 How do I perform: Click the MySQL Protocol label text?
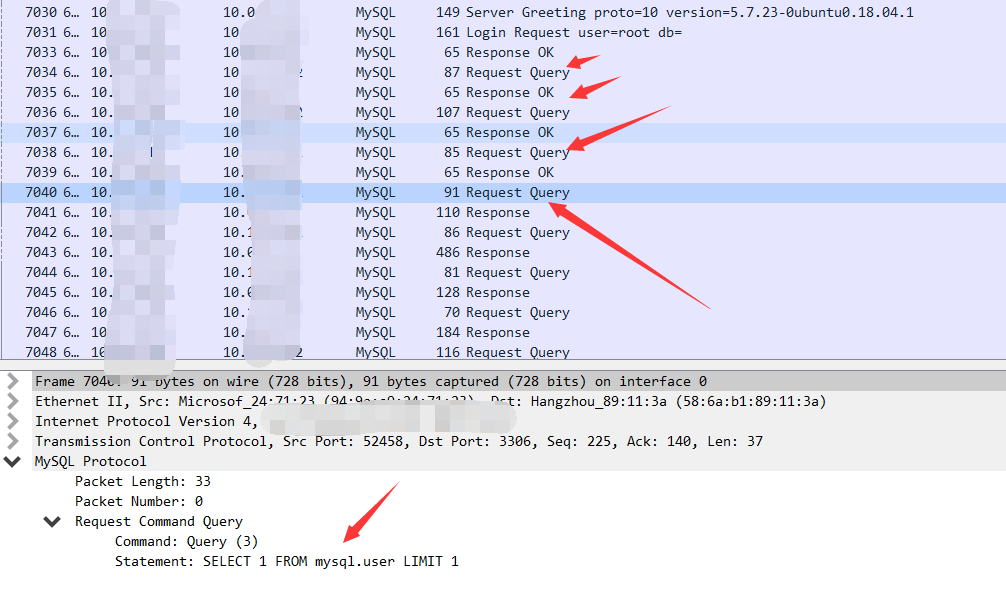pyautogui.click(x=90, y=461)
